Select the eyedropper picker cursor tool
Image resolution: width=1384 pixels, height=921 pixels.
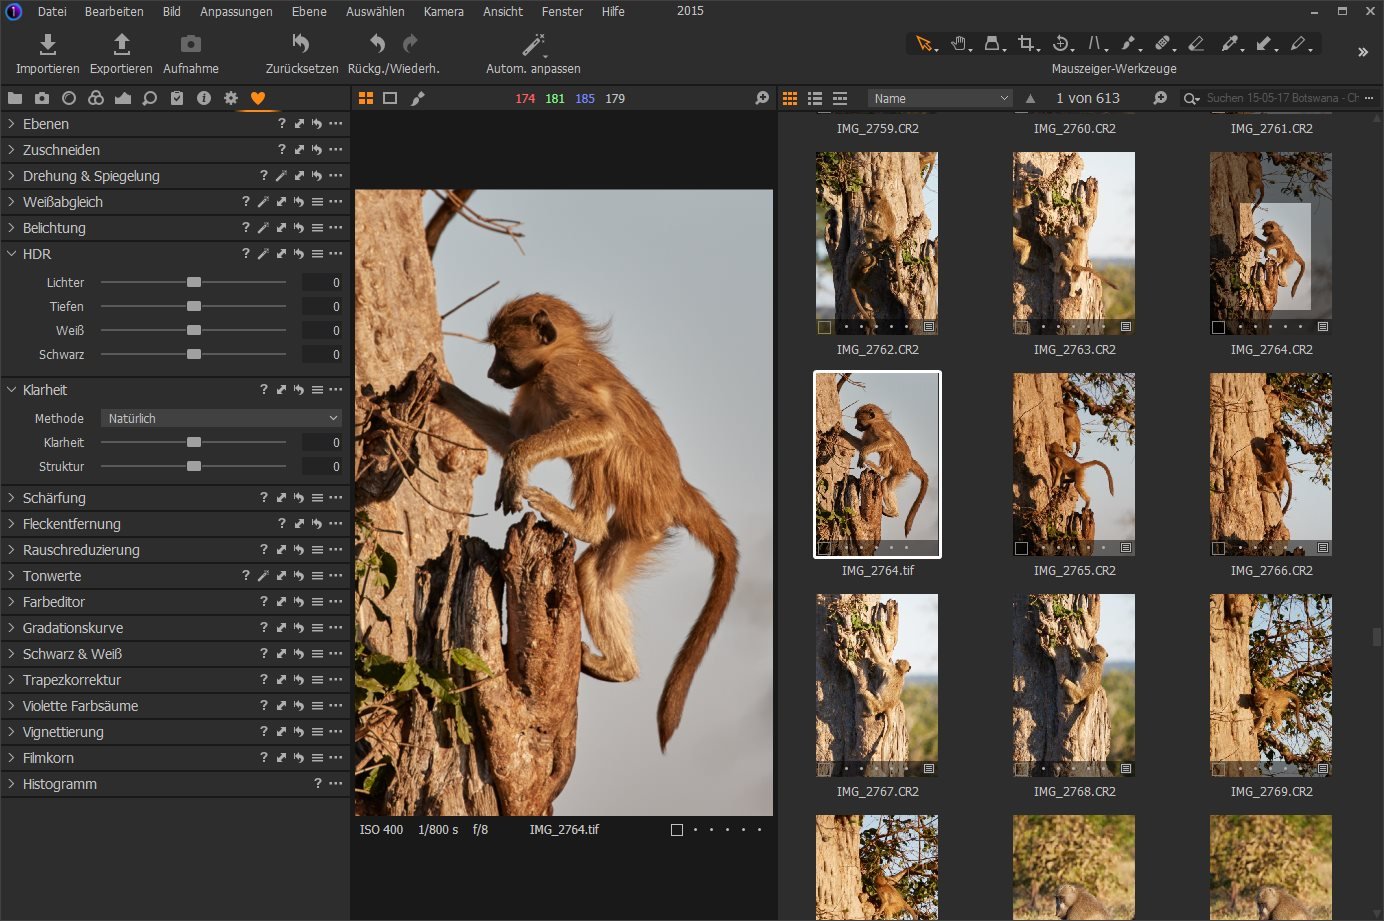coord(1230,44)
